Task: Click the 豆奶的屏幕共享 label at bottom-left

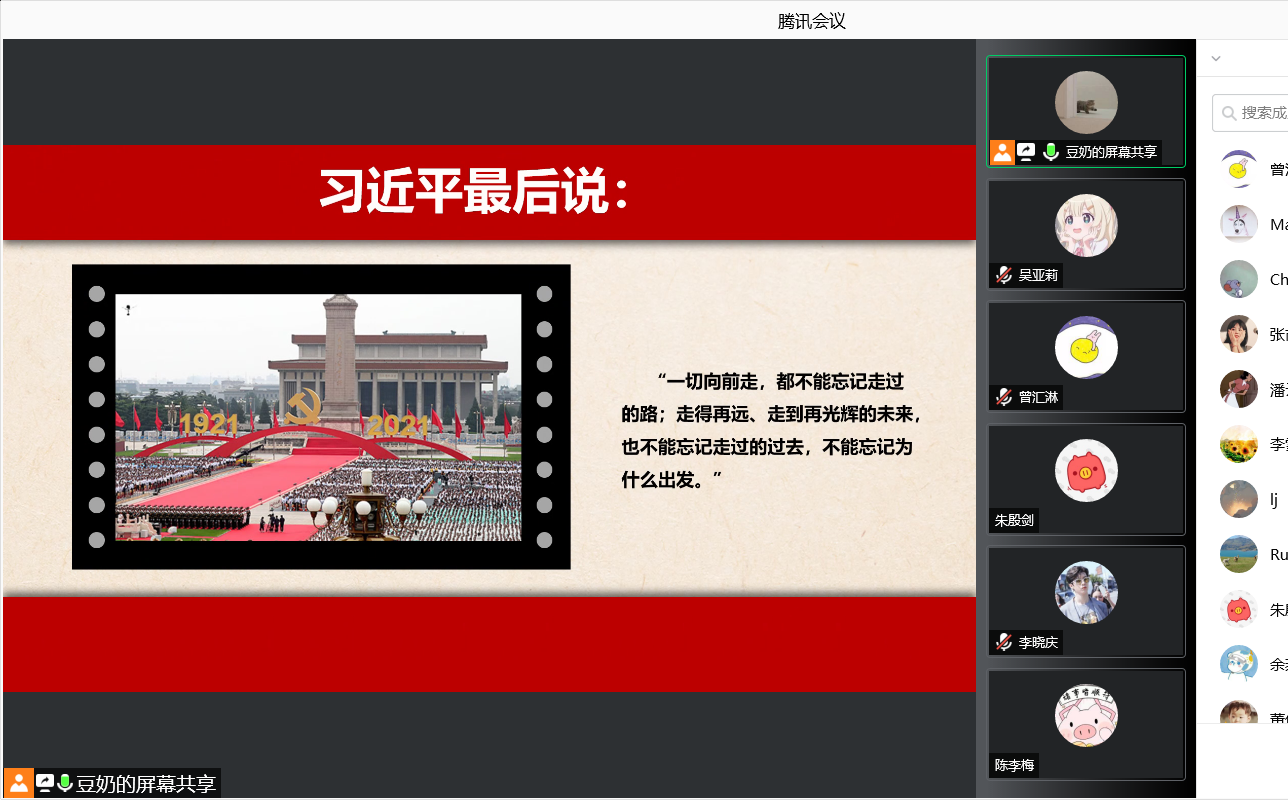Action: (x=146, y=784)
